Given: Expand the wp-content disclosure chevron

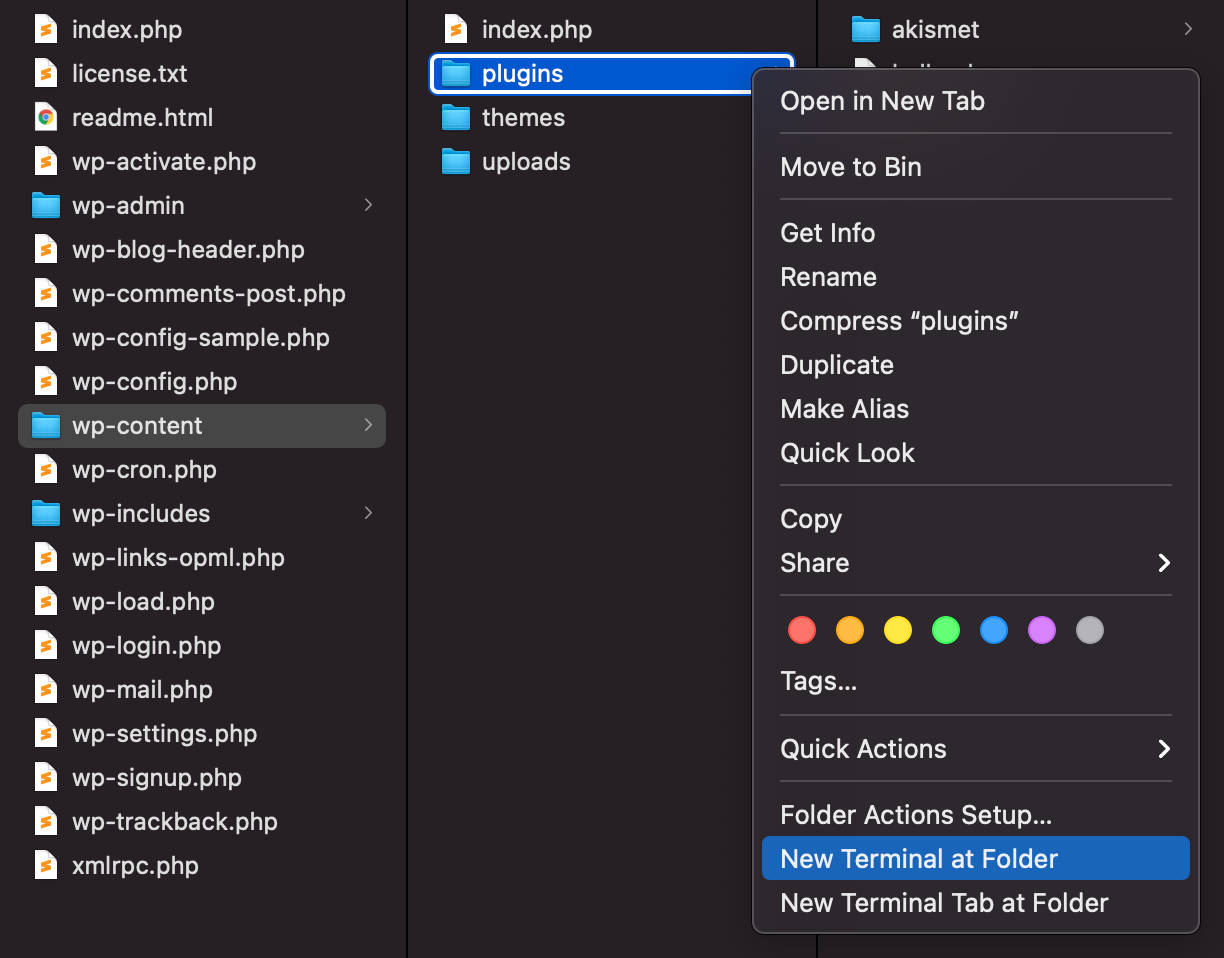Looking at the screenshot, I should (x=368, y=425).
